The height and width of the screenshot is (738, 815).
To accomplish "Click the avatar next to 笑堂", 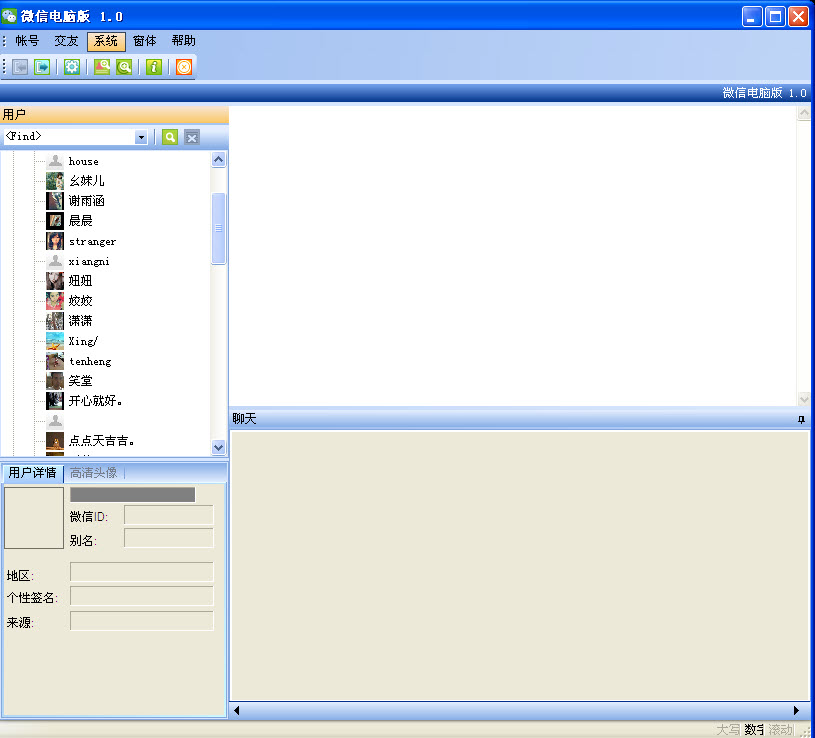I will pyautogui.click(x=55, y=381).
